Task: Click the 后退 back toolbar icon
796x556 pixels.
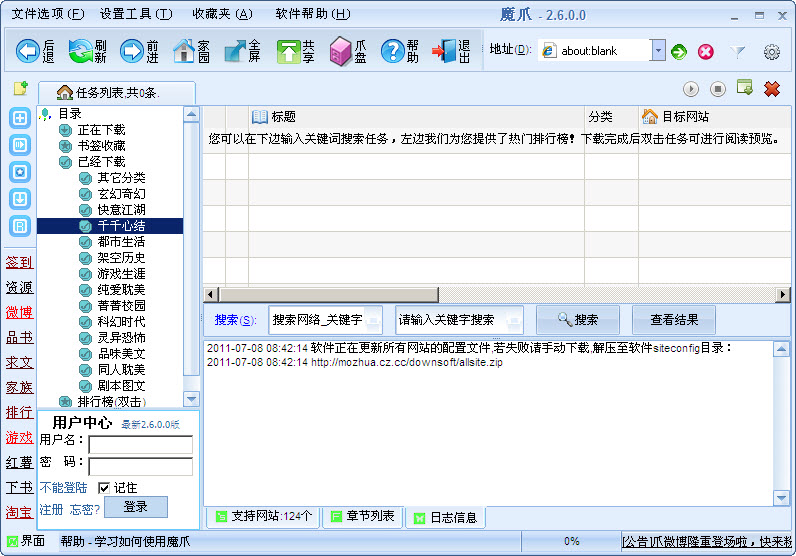Action: (x=35, y=51)
